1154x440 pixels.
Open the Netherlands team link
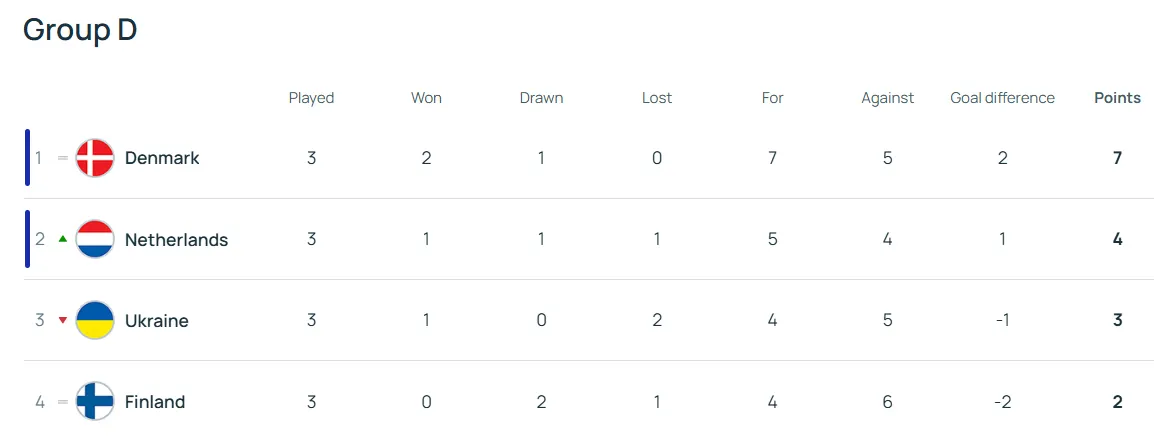click(x=177, y=239)
